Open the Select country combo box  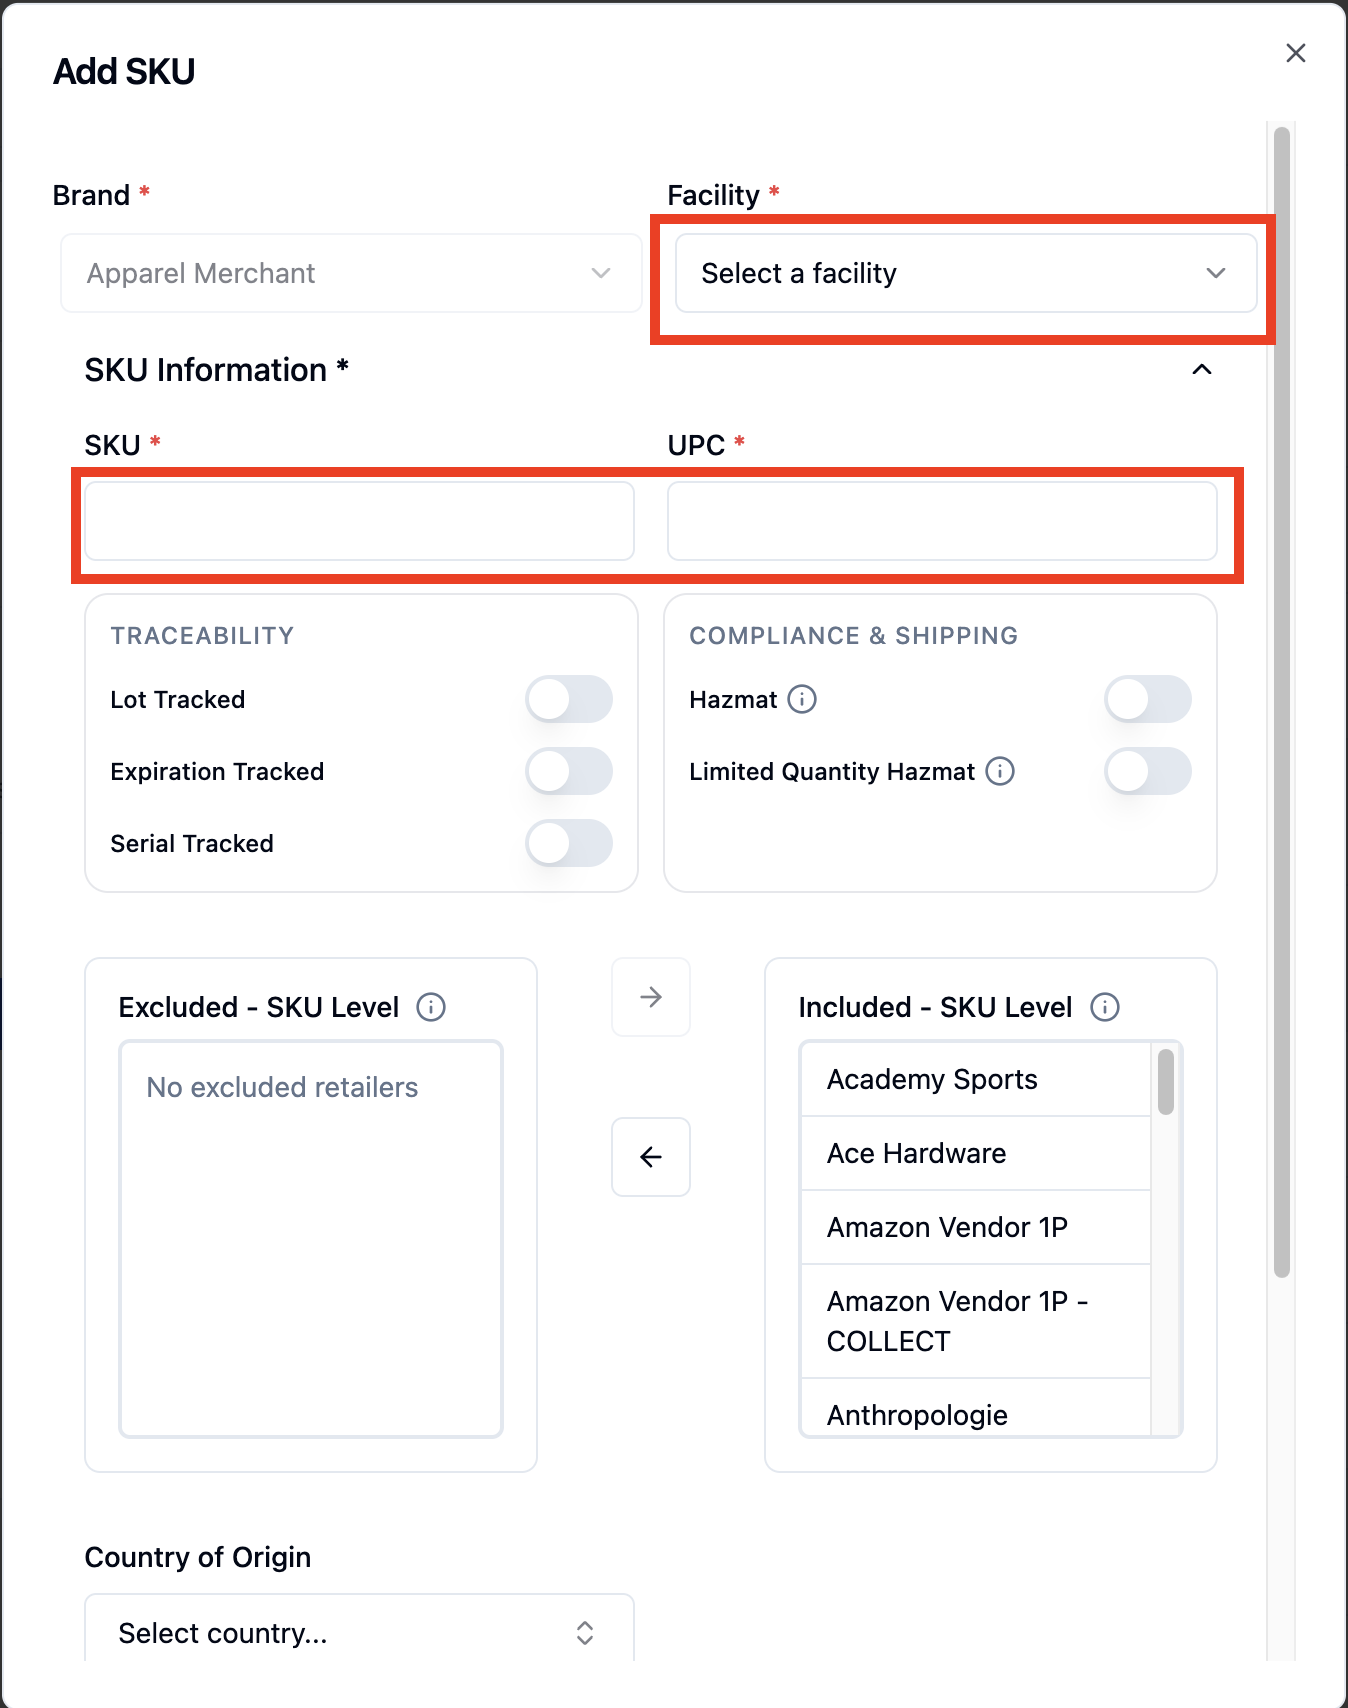point(359,1632)
